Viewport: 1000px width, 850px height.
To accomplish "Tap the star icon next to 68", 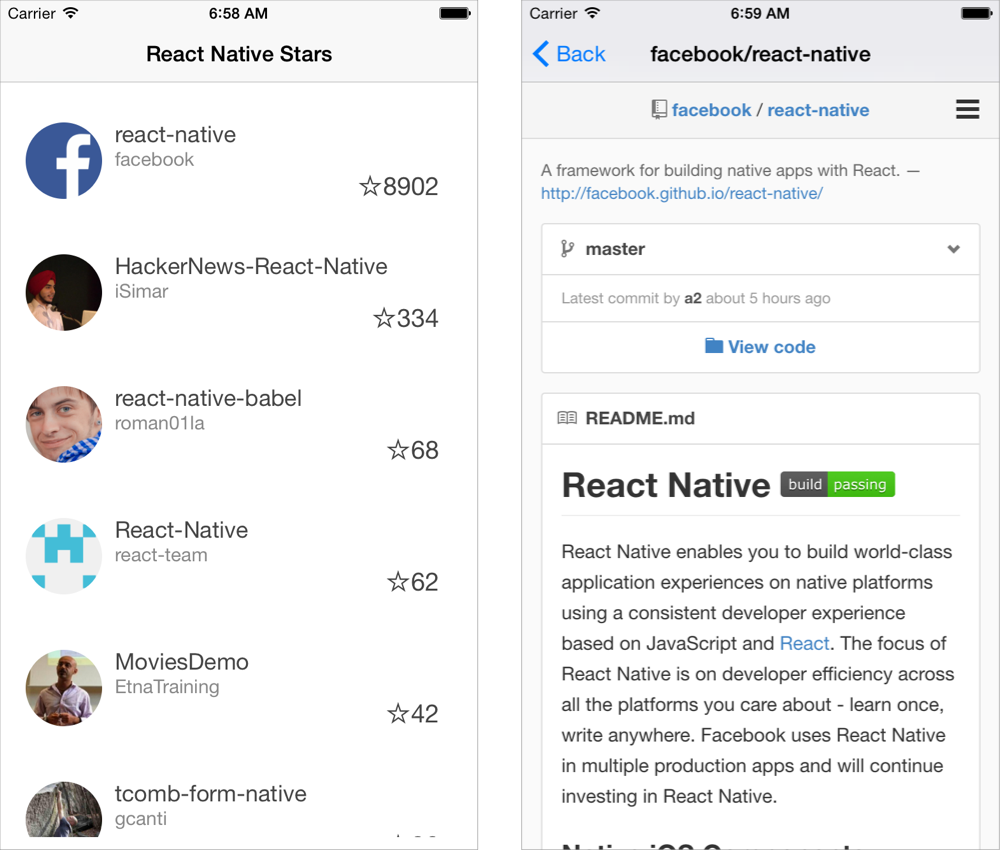I will 398,450.
